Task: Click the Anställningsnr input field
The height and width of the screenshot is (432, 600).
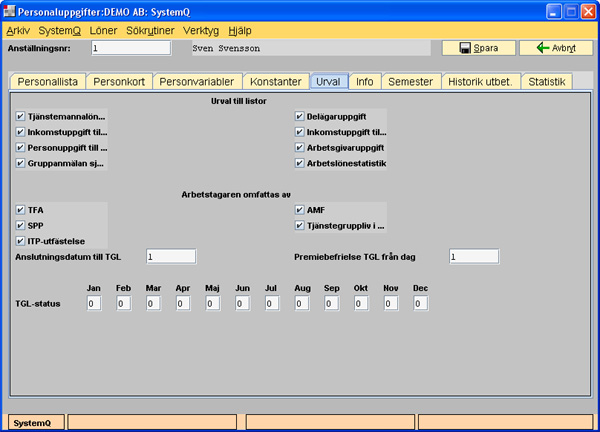Action: point(130,48)
